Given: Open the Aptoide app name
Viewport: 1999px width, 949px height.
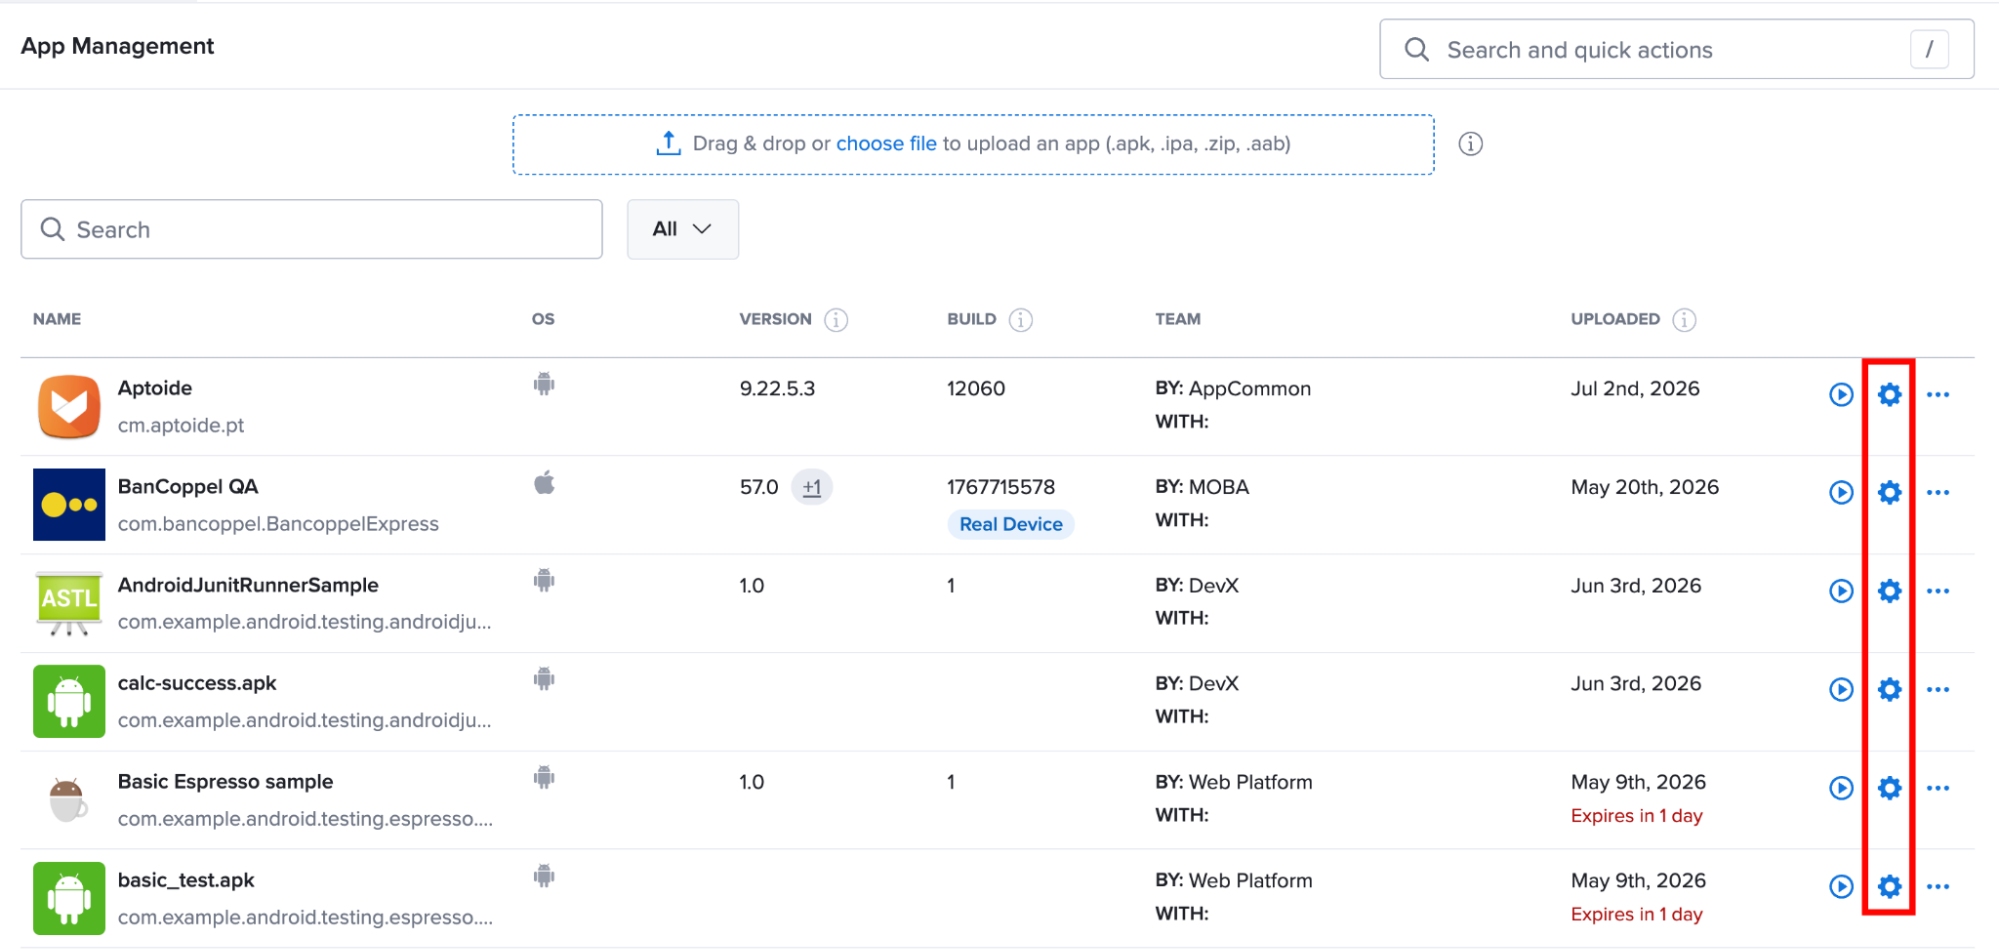Looking at the screenshot, I should (x=155, y=388).
